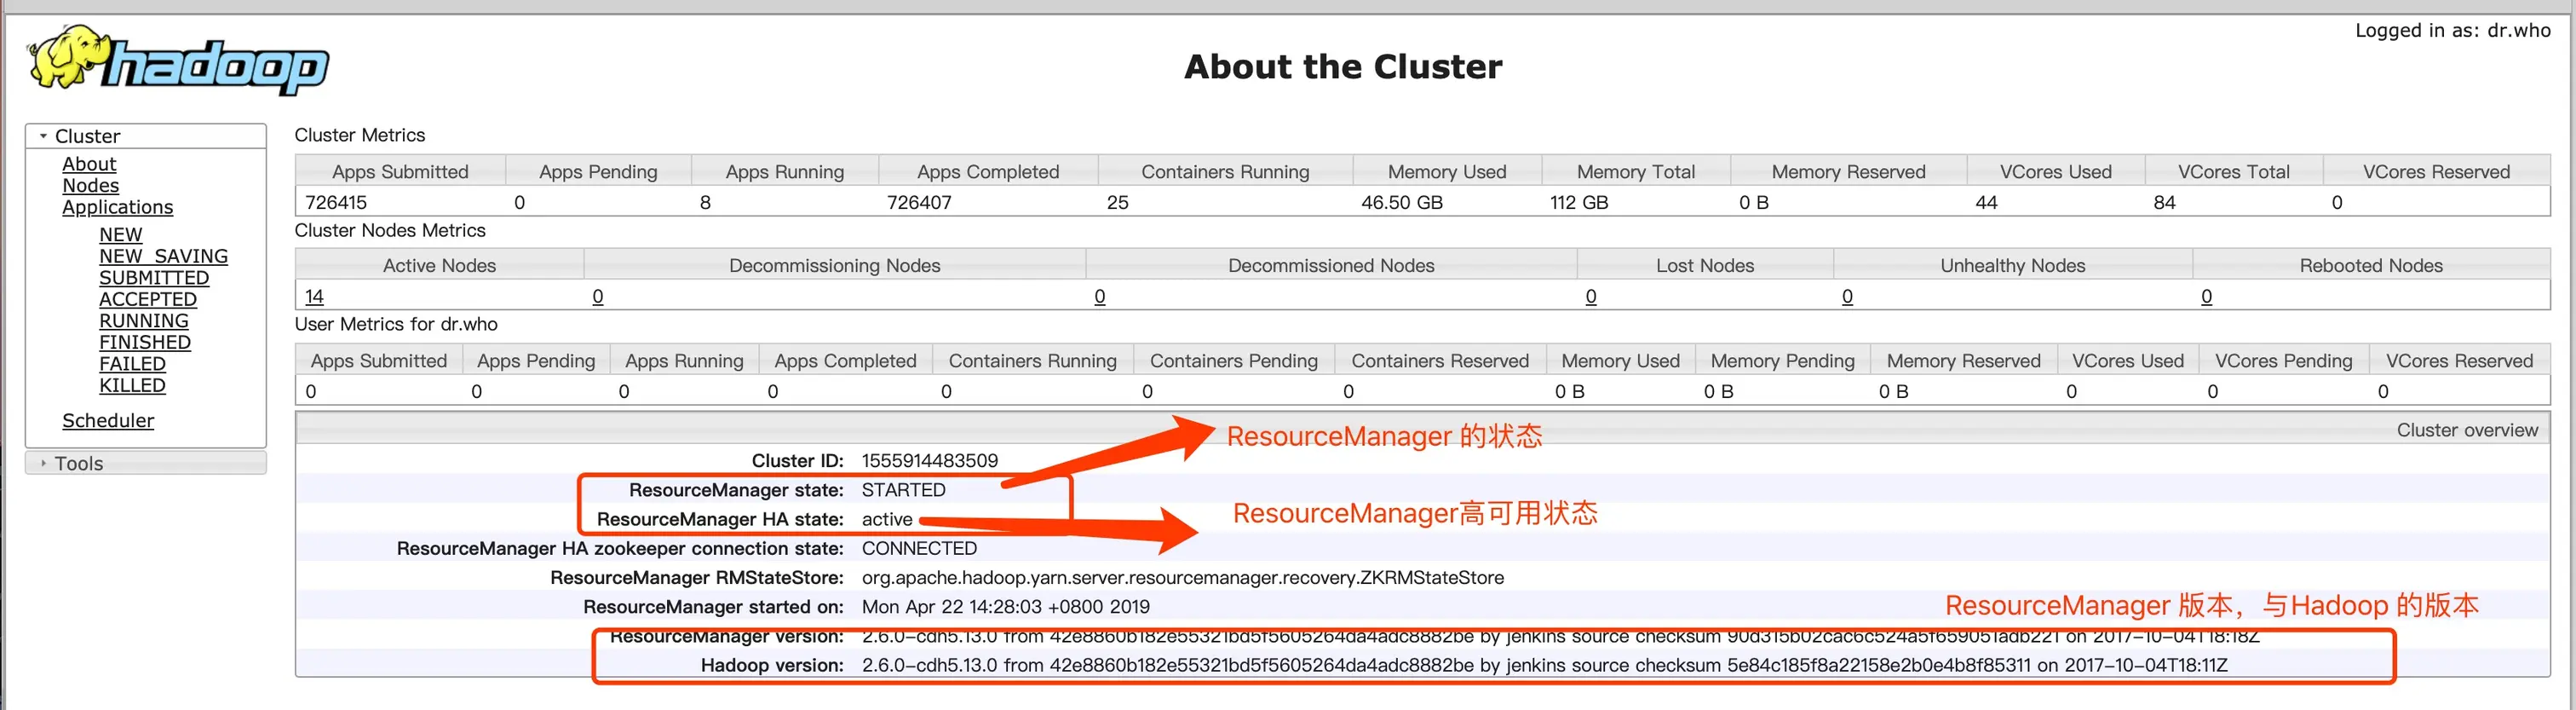Click the About the Cluster page title

1343,67
